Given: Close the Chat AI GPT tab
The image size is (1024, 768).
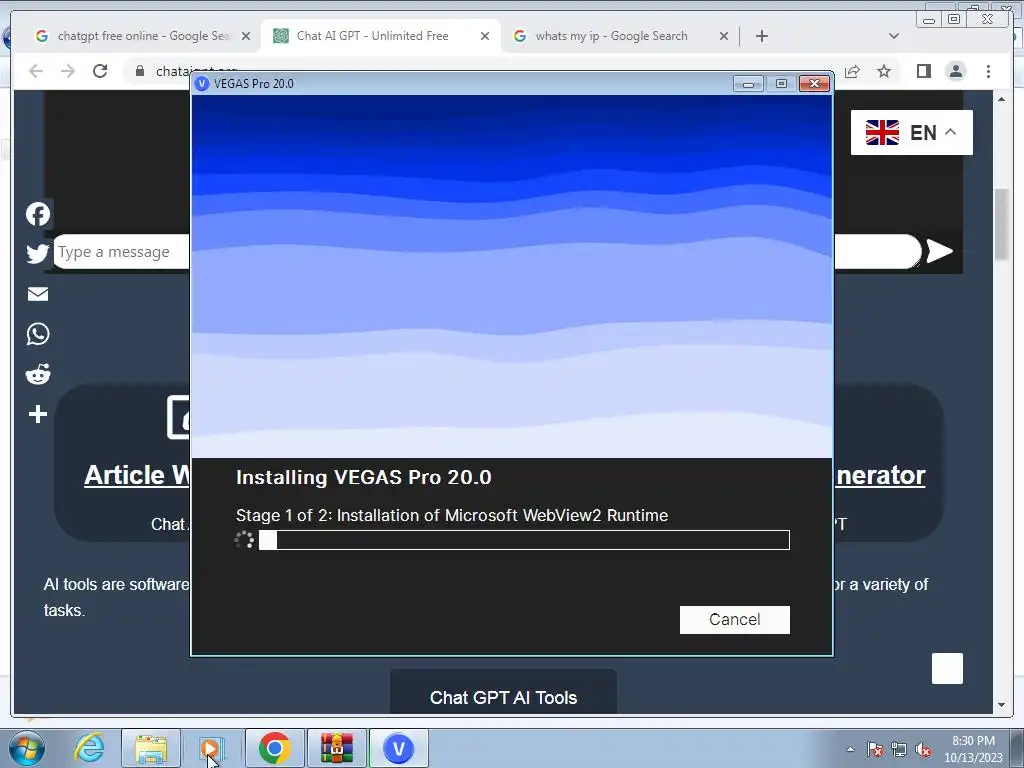Looking at the screenshot, I should (485, 37).
